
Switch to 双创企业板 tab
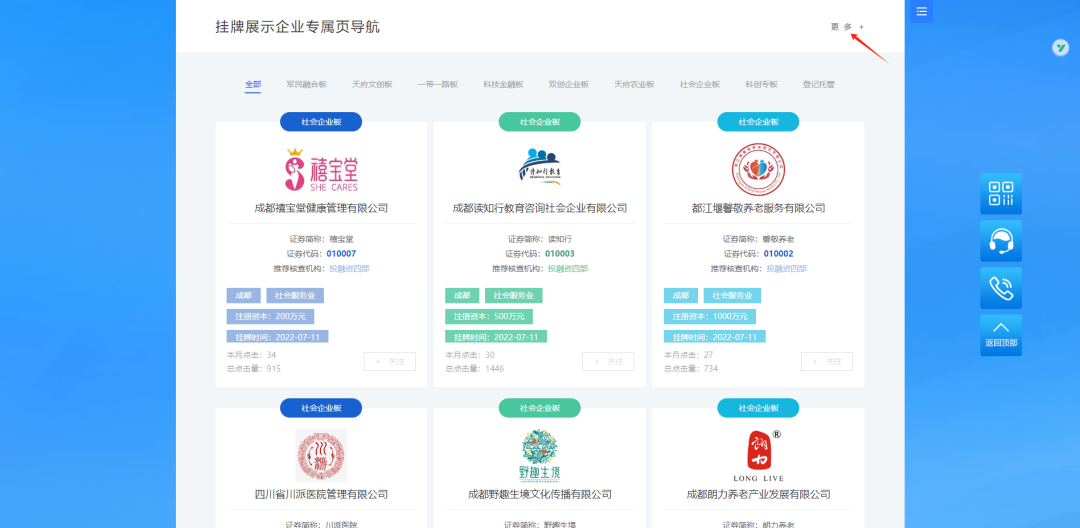[x=568, y=85]
